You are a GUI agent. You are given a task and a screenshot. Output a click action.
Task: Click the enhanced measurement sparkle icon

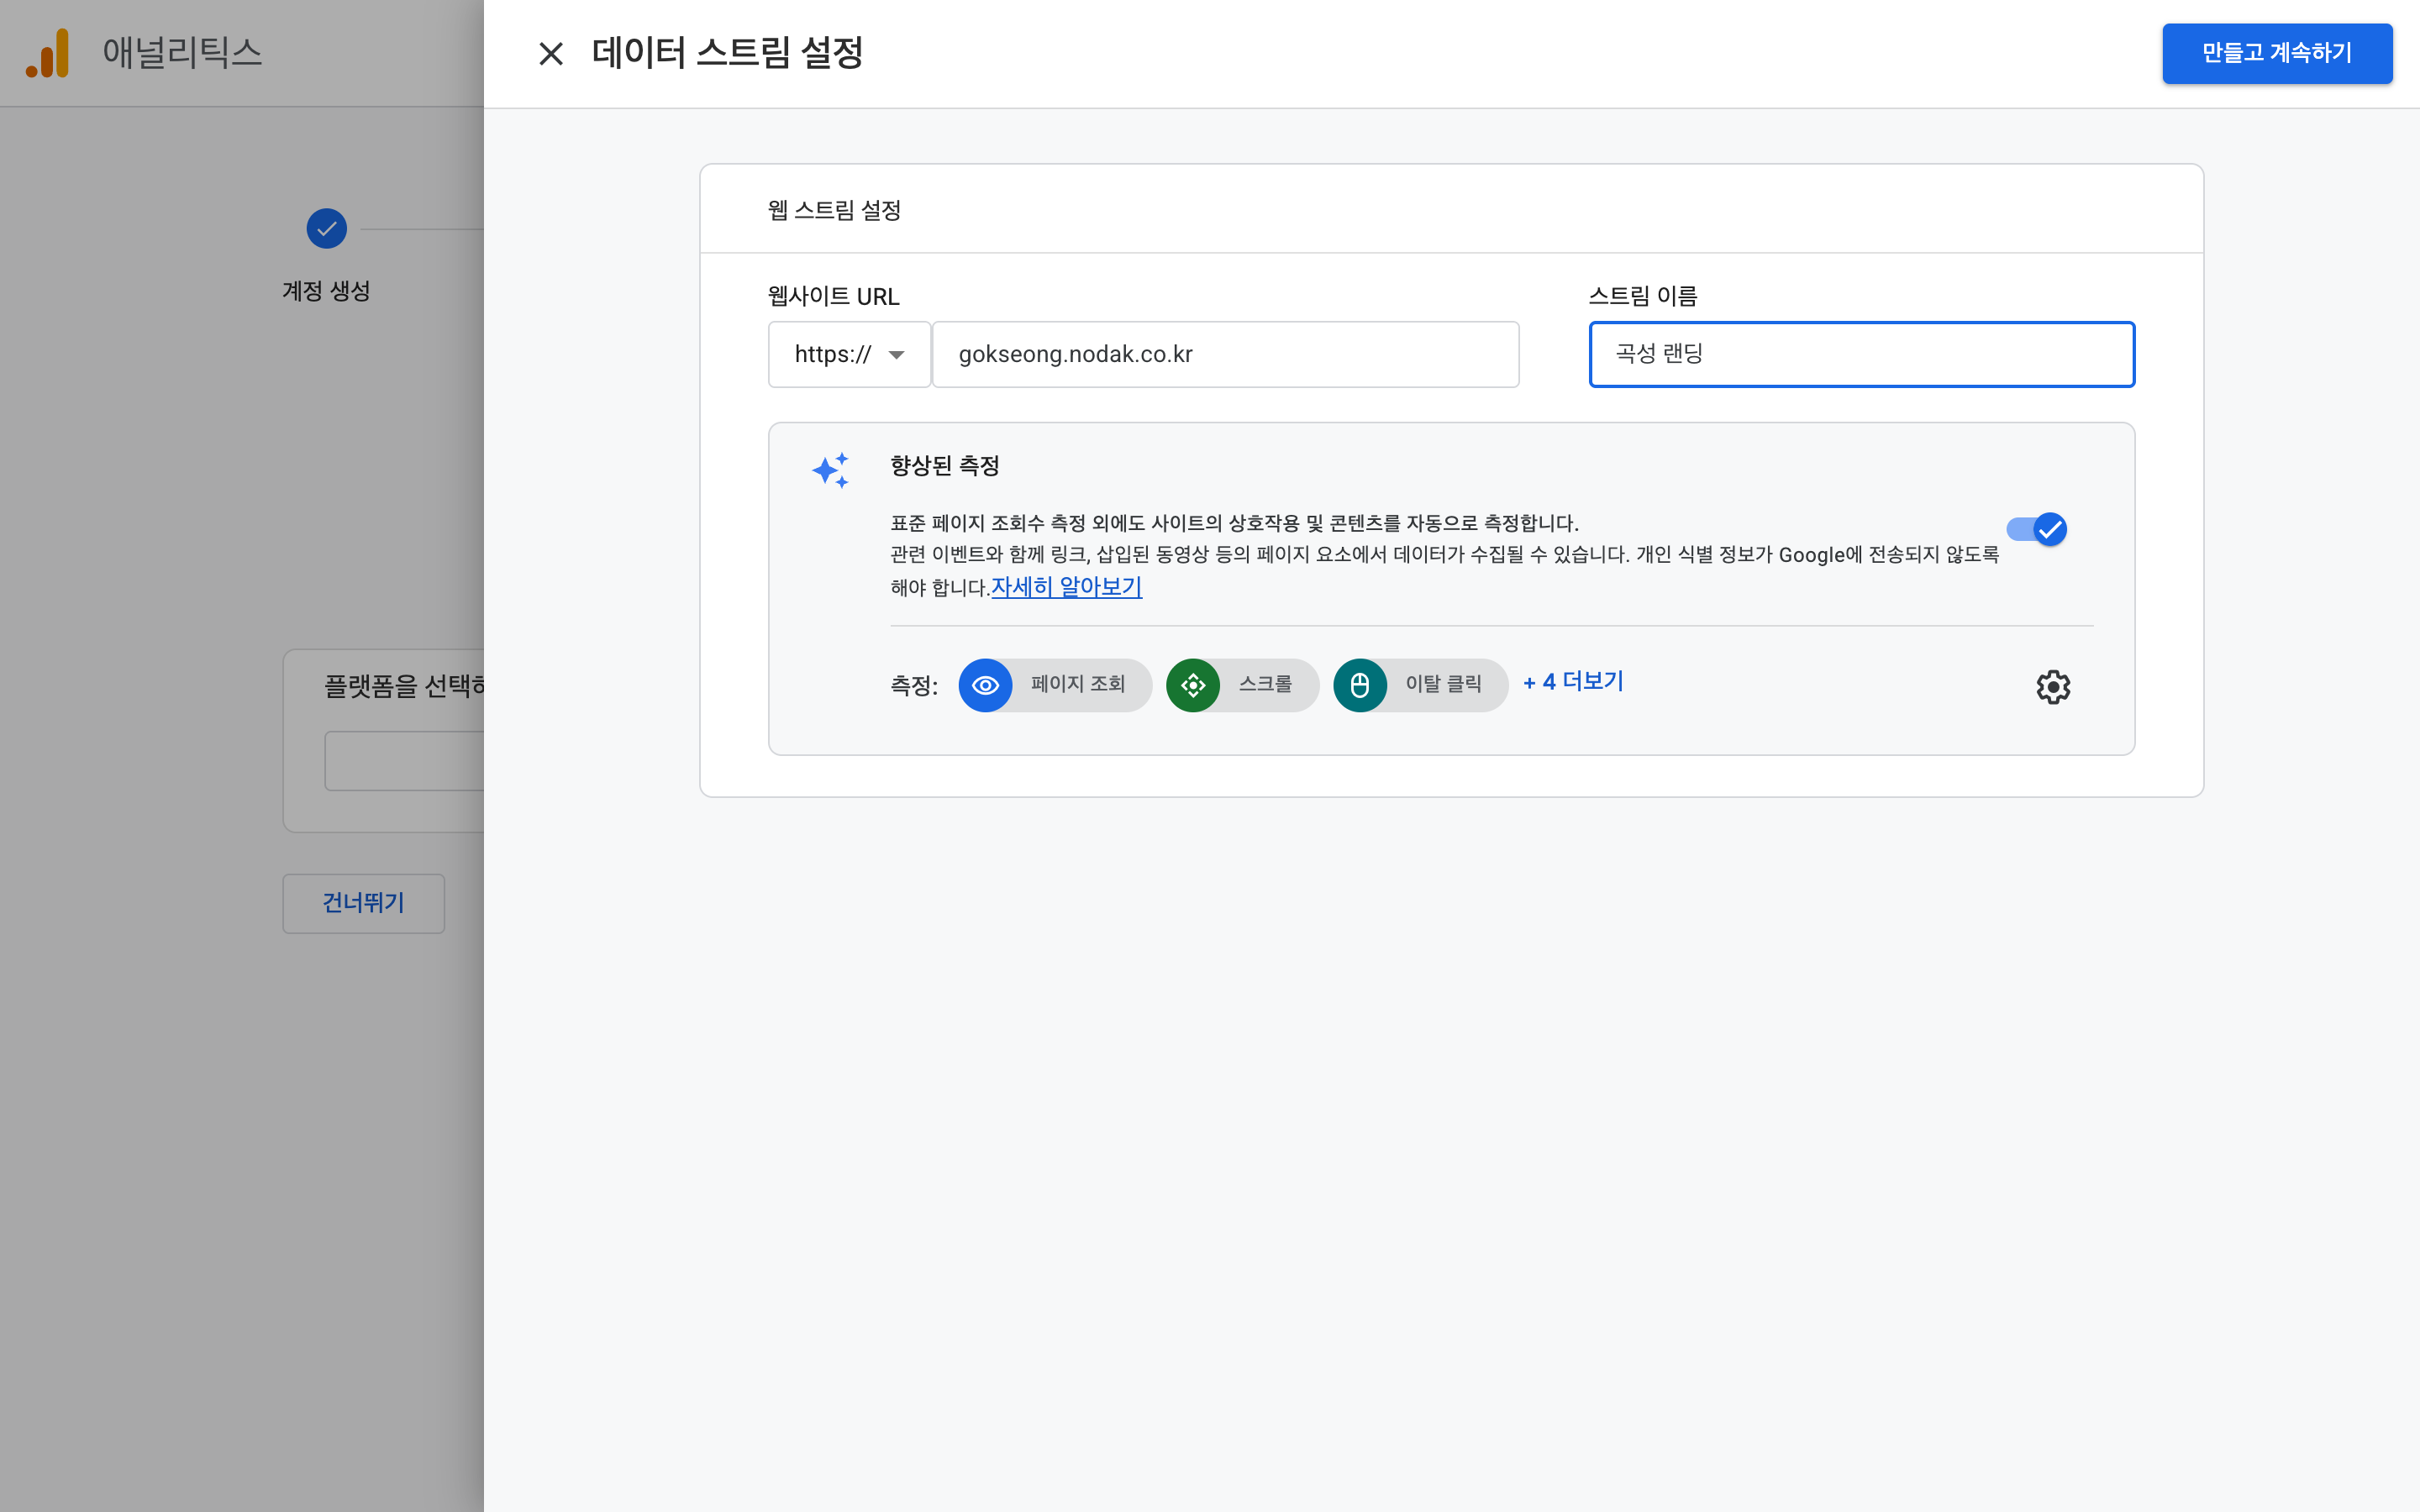(x=831, y=470)
